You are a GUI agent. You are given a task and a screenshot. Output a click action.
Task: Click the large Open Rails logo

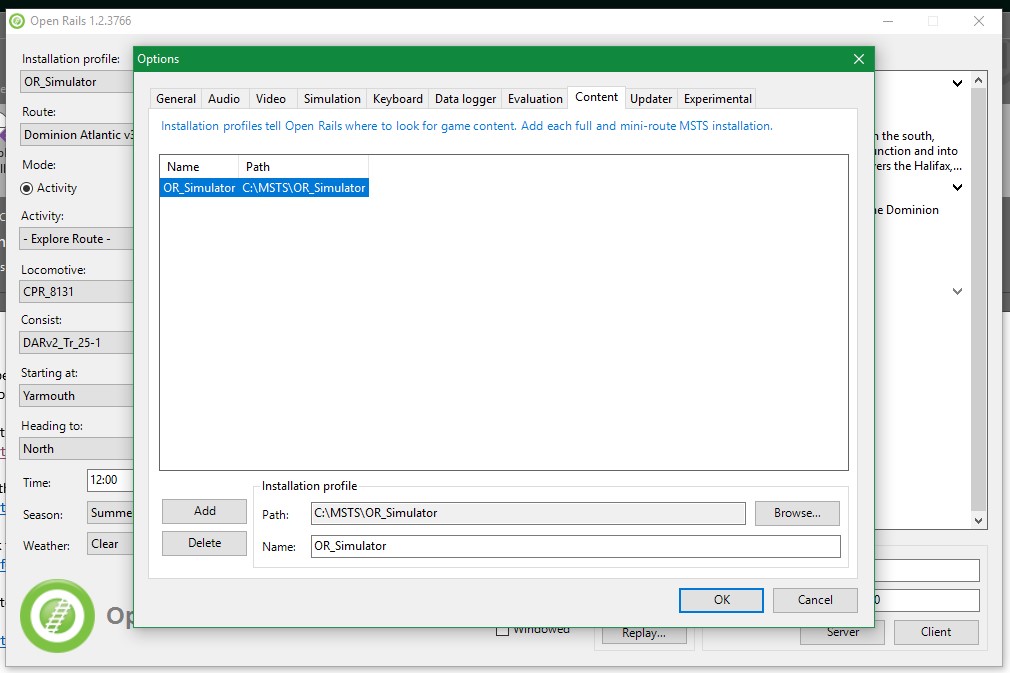[x=57, y=616]
